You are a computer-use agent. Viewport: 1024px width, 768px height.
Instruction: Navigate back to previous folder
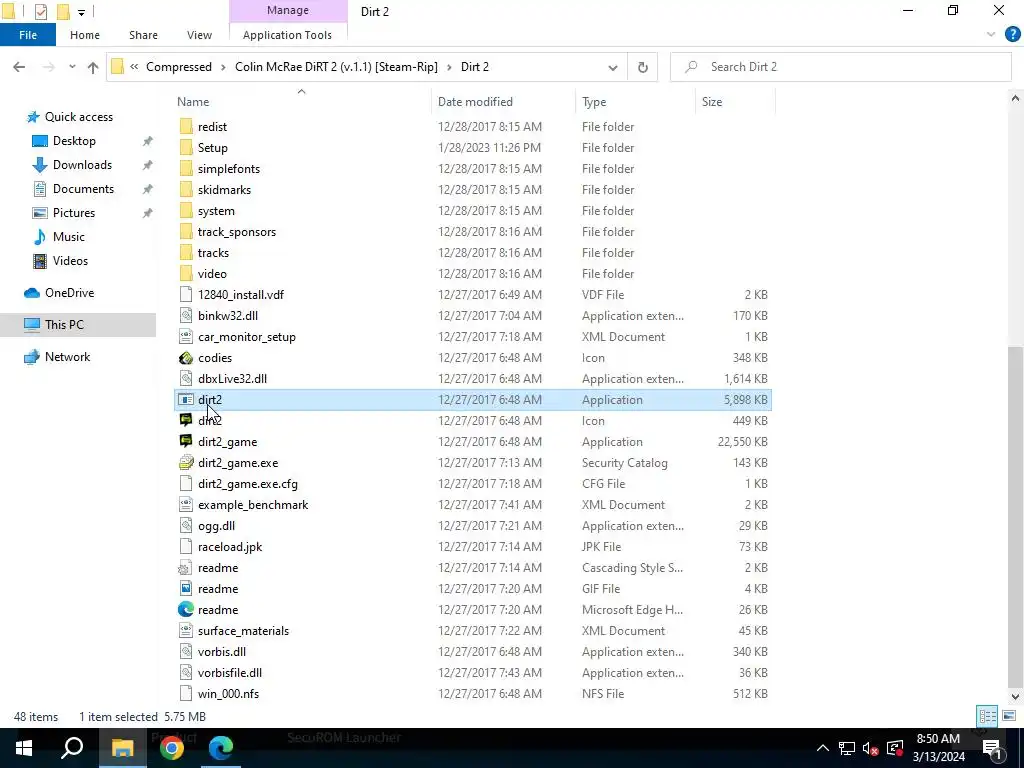pos(19,67)
